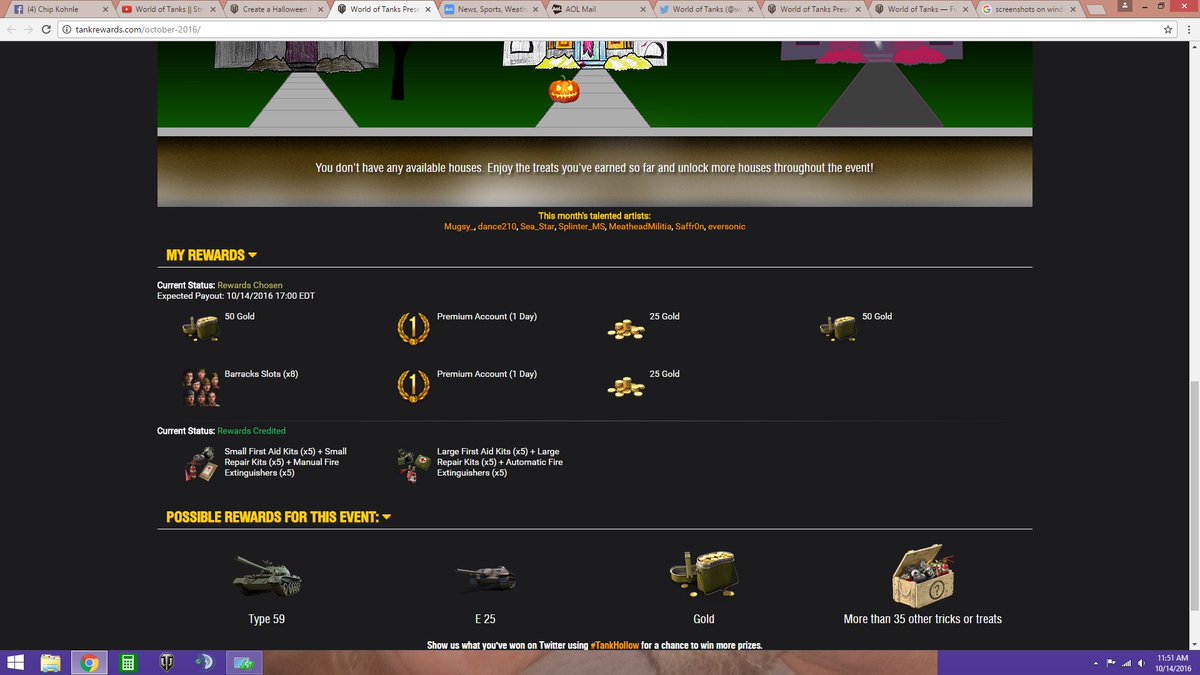Viewport: 1200px width, 675px height.
Task: Collapse POSSIBLE REWARDS FOR THIS EVENT section
Action: (278, 517)
